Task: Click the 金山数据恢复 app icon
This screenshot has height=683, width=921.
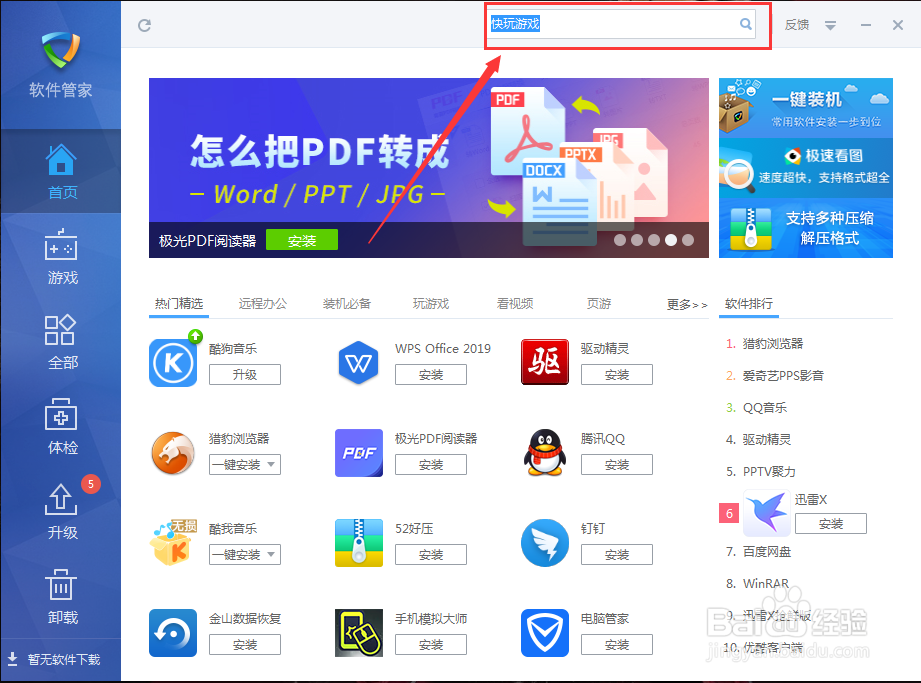Action: [173, 632]
